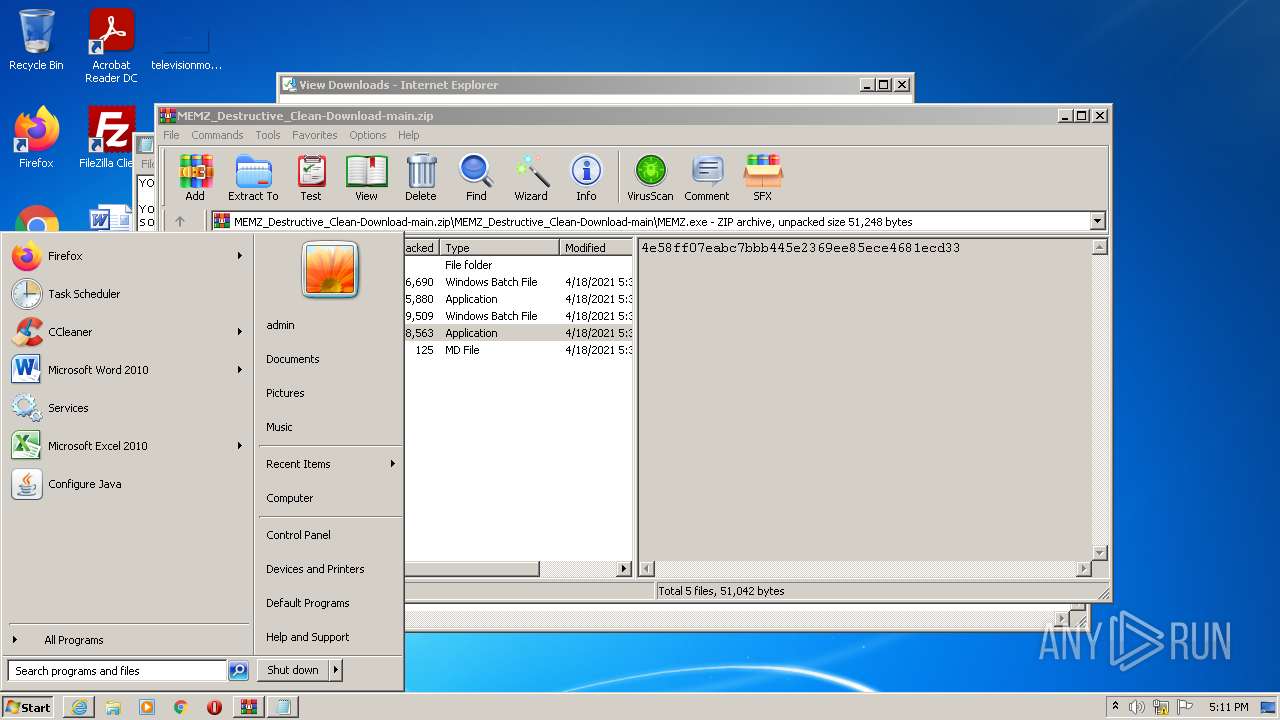Click Windows Explorer taskbar icon
Screen dimensions: 1280x720
113,707
